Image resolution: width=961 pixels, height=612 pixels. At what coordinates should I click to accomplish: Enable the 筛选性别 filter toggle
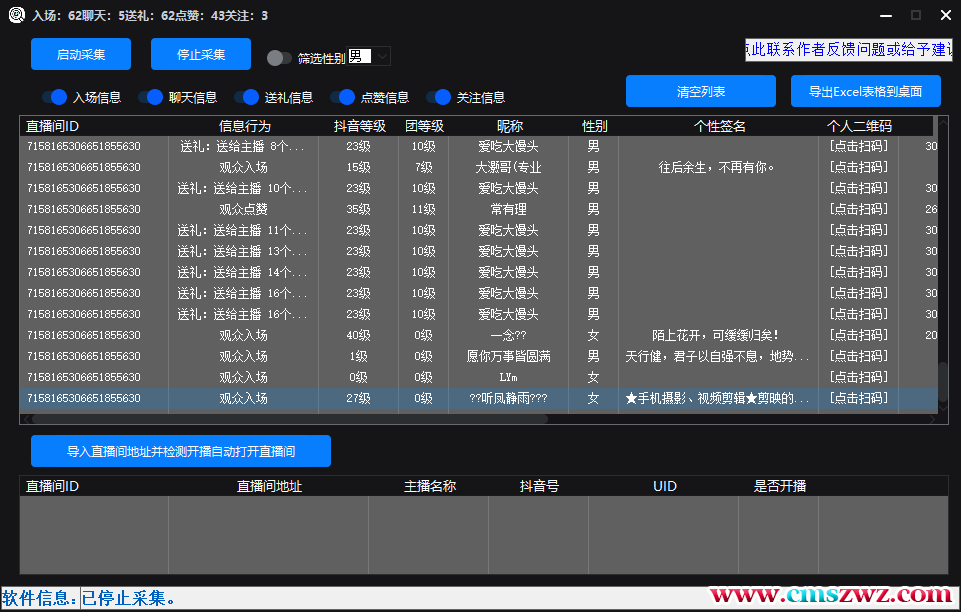280,58
